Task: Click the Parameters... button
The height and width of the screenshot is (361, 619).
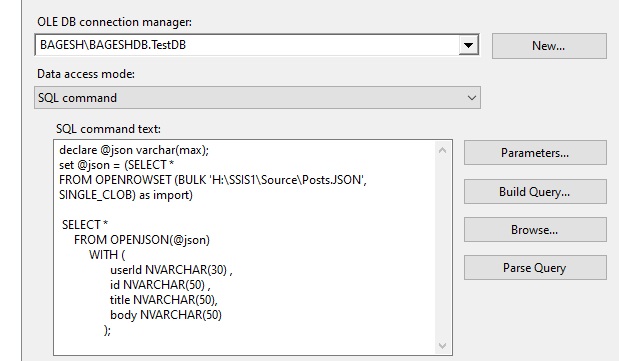Action: coord(535,152)
